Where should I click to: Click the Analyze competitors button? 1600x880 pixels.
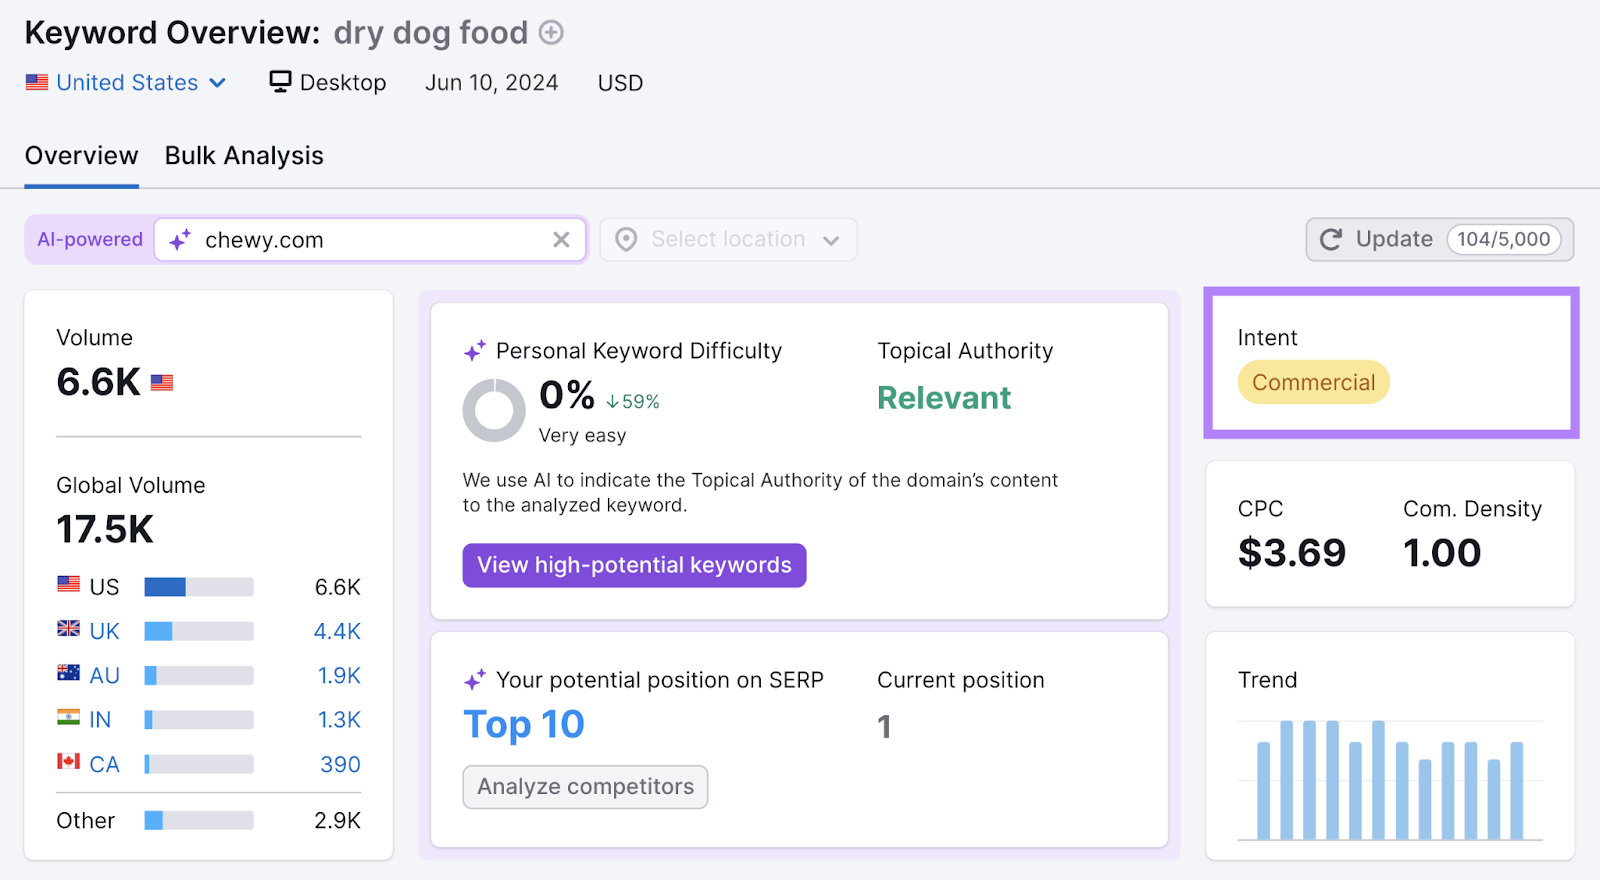point(584,787)
